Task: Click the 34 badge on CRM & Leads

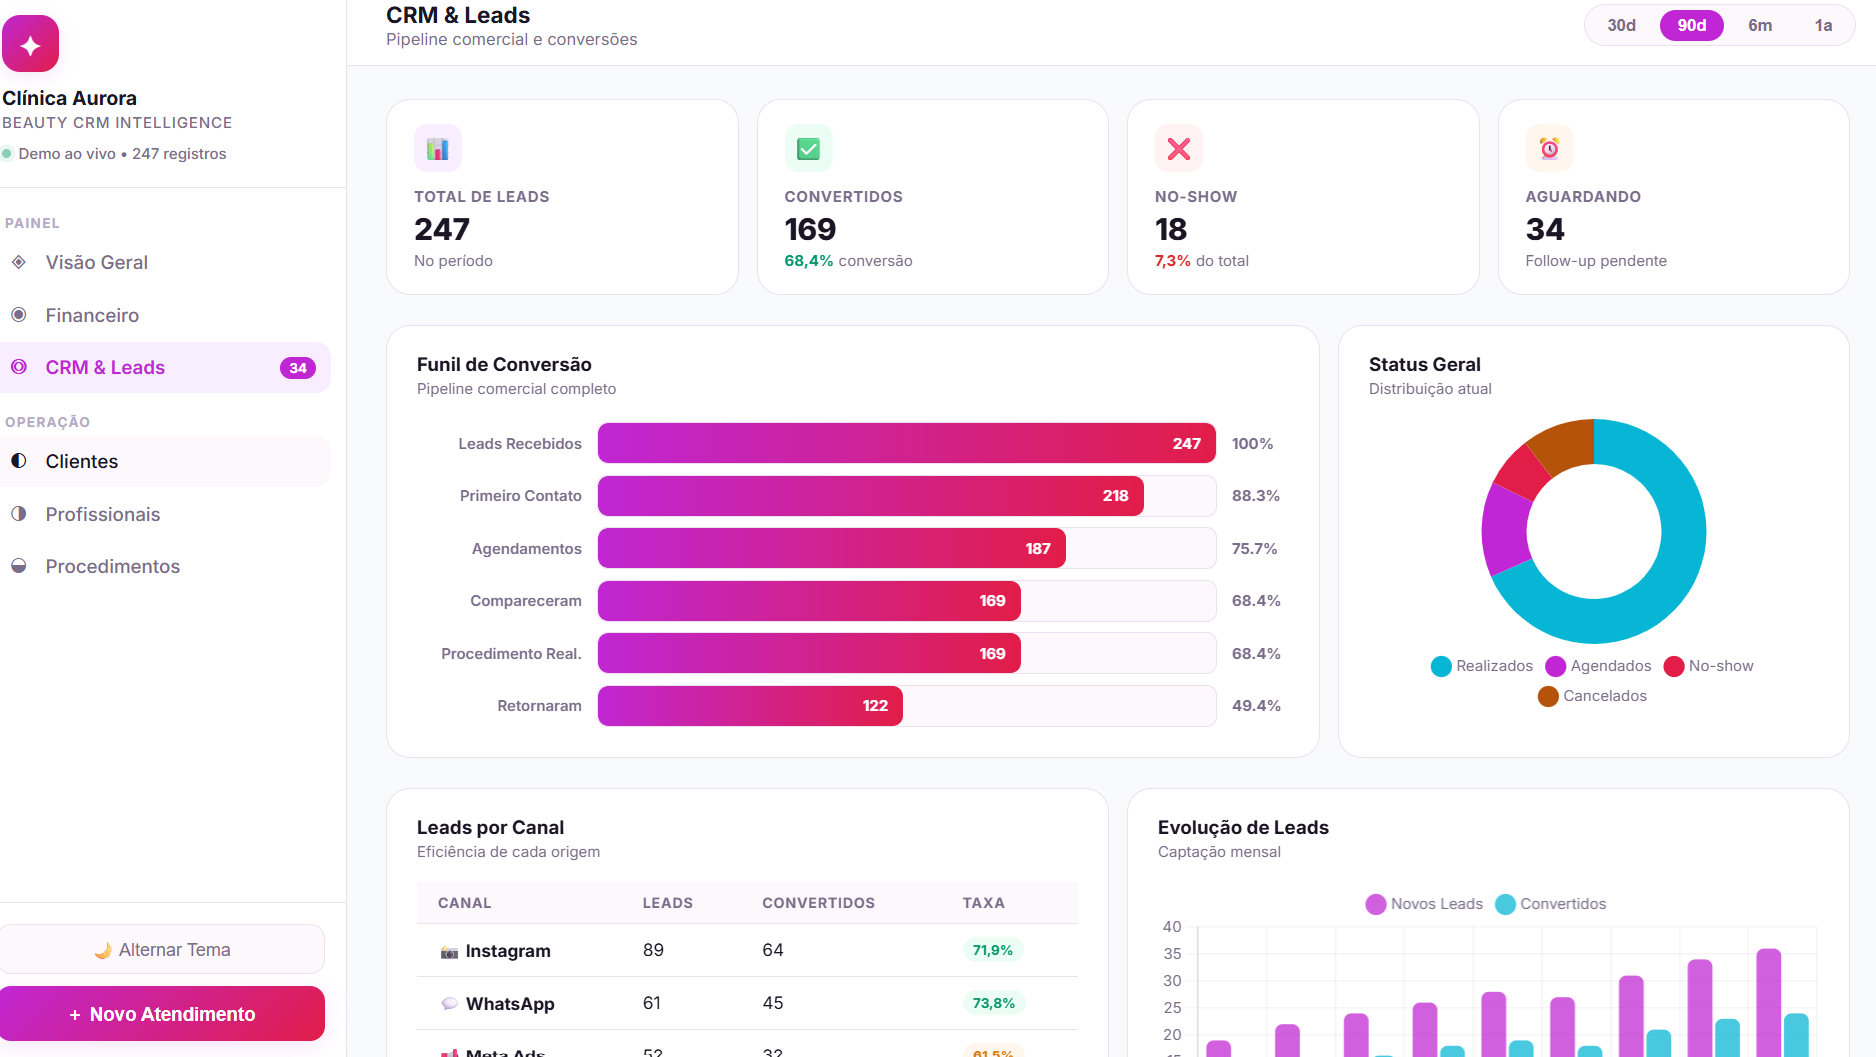Action: [298, 368]
